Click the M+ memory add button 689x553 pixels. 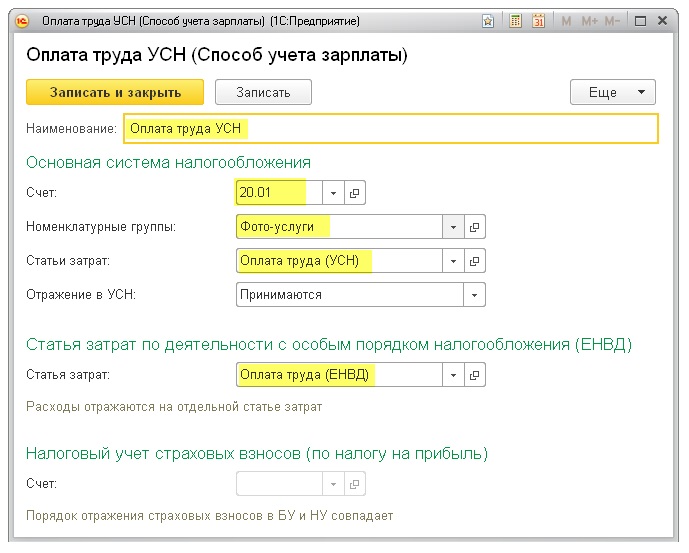589,21
